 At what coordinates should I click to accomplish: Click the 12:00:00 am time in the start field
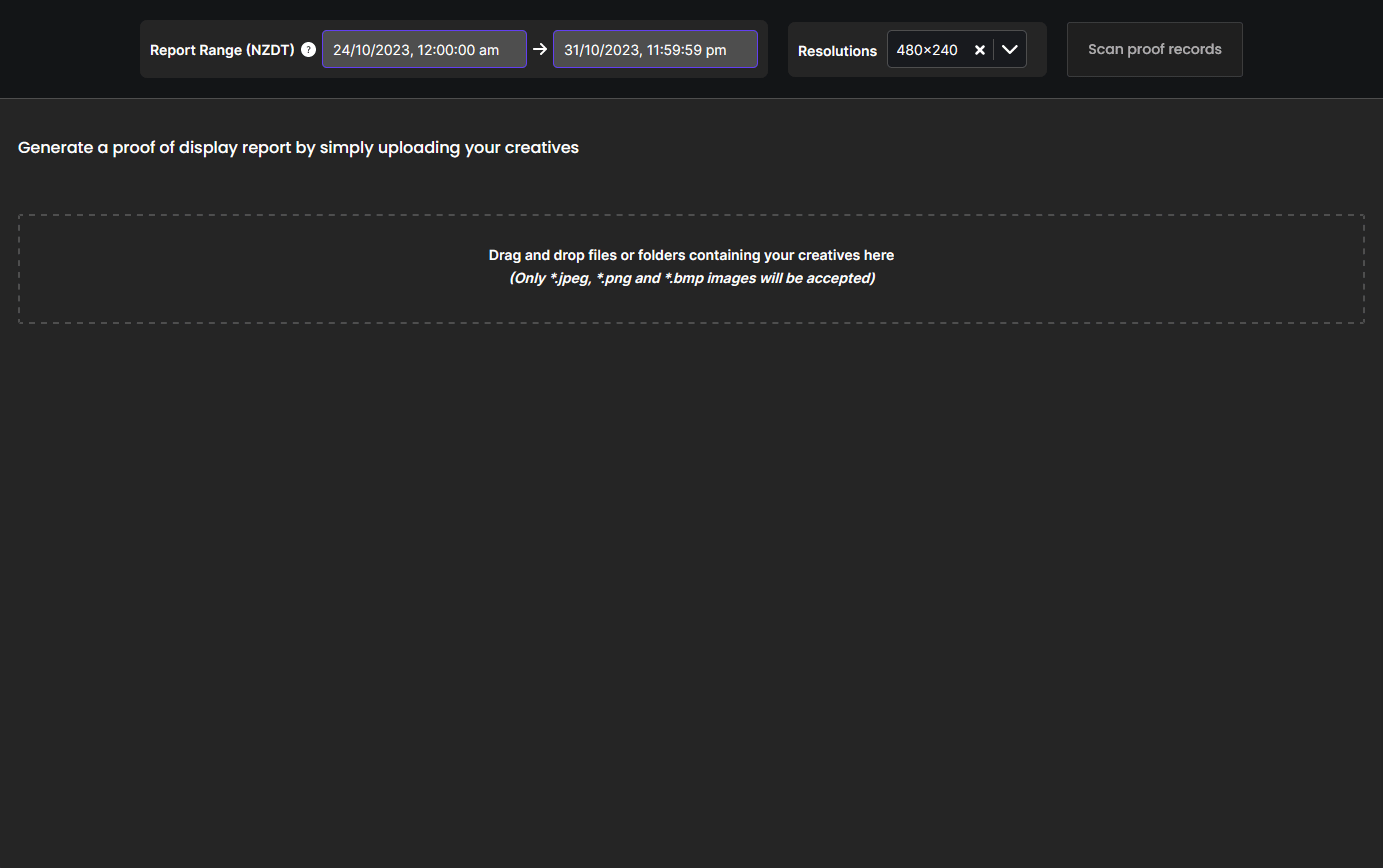click(x=458, y=50)
